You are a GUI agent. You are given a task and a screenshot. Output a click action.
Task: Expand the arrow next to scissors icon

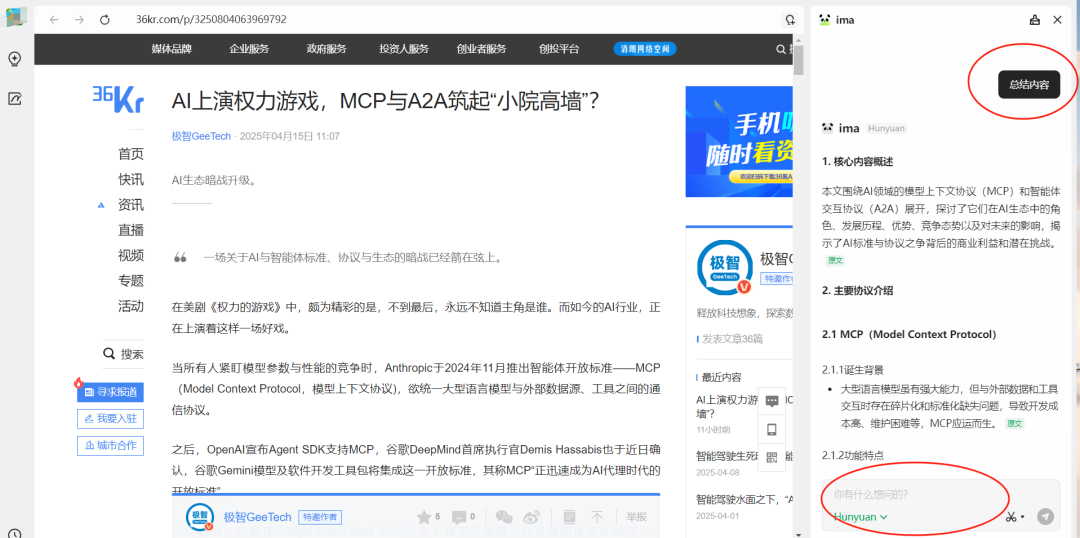(1023, 517)
